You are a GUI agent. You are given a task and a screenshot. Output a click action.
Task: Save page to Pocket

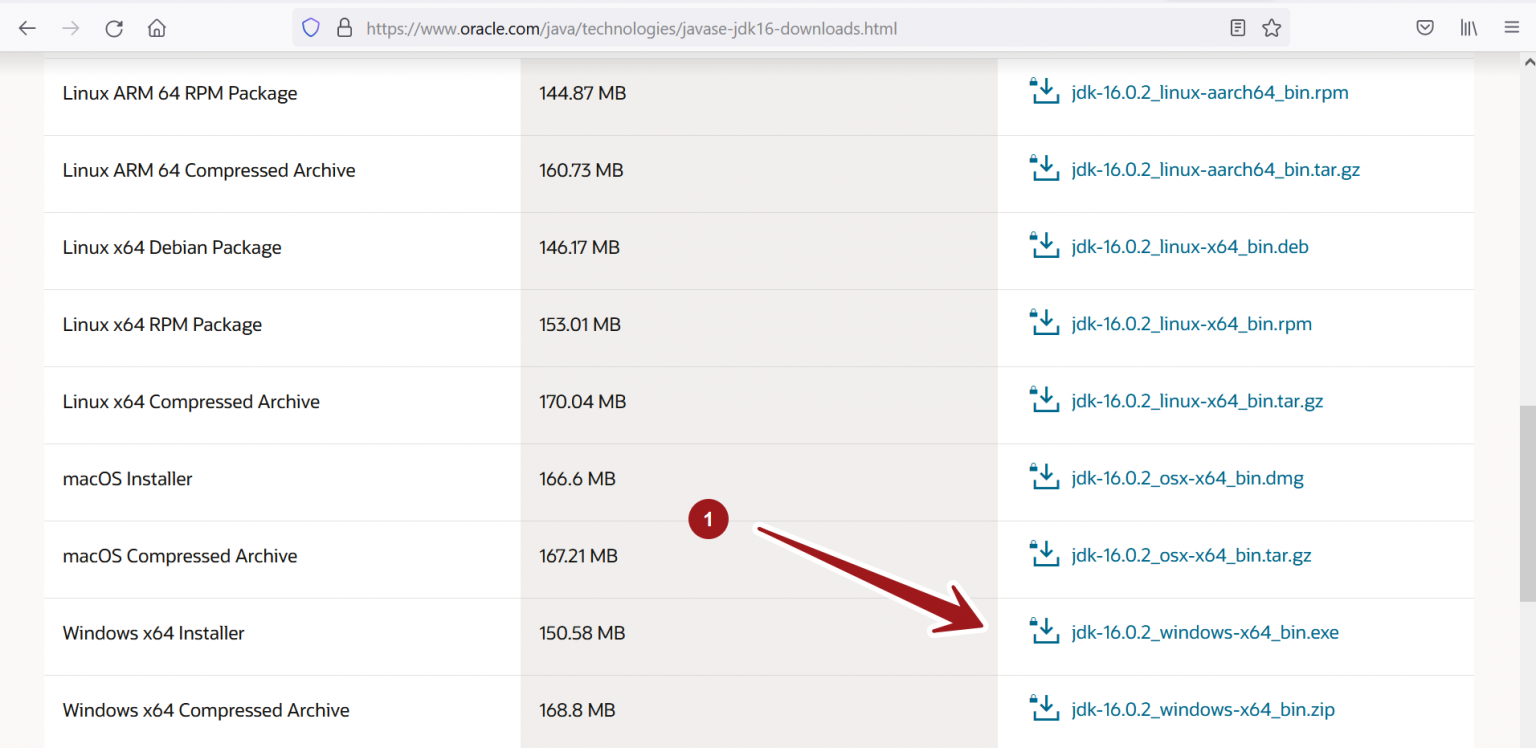(x=1425, y=28)
